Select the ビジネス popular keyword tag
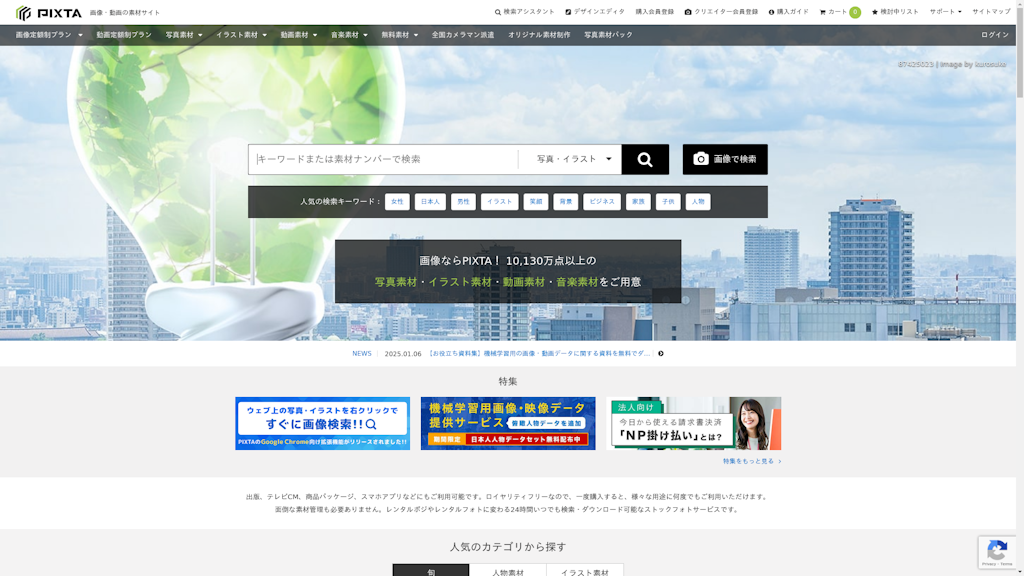Screen dimensions: 1024x576 click(602, 202)
